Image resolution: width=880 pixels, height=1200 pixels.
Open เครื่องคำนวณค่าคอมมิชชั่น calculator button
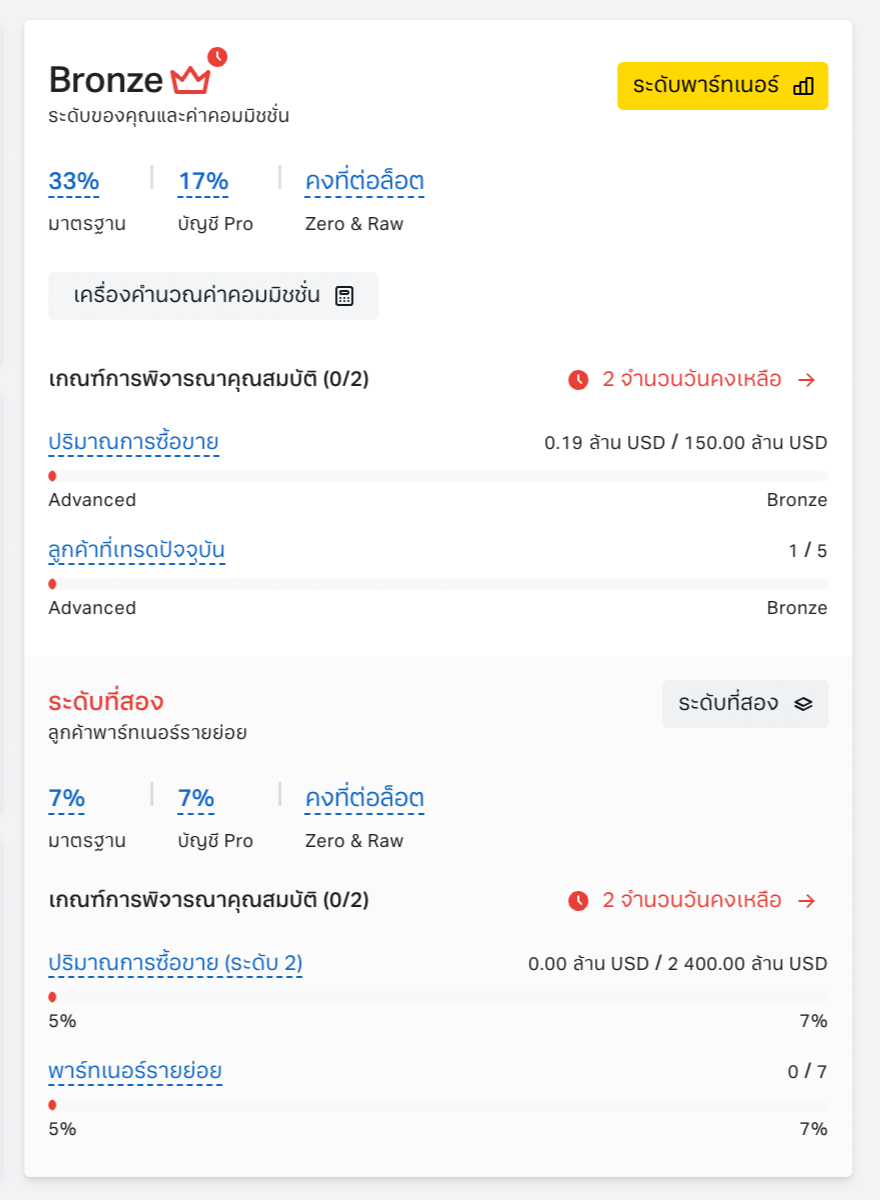(213, 296)
